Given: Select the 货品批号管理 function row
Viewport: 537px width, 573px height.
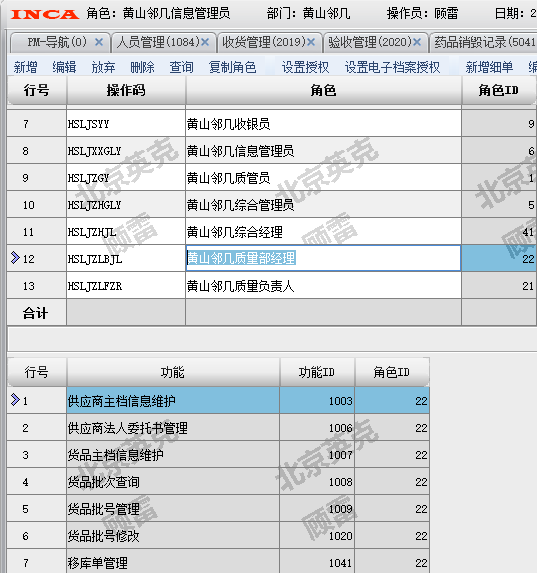Looking at the screenshot, I should point(218,509).
